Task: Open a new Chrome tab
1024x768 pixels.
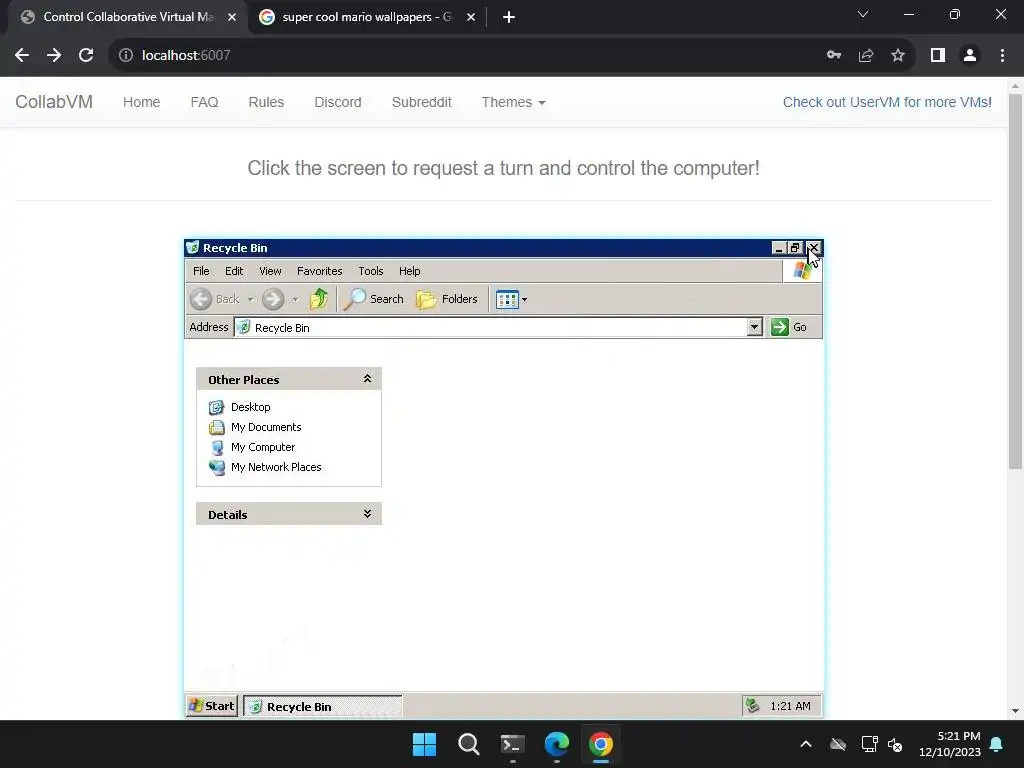Action: point(509,18)
